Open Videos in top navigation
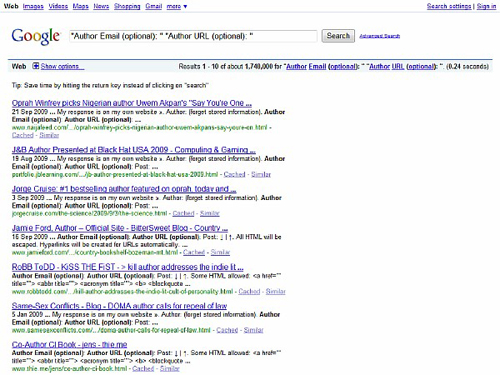The height and width of the screenshot is (375, 500). [x=58, y=6]
